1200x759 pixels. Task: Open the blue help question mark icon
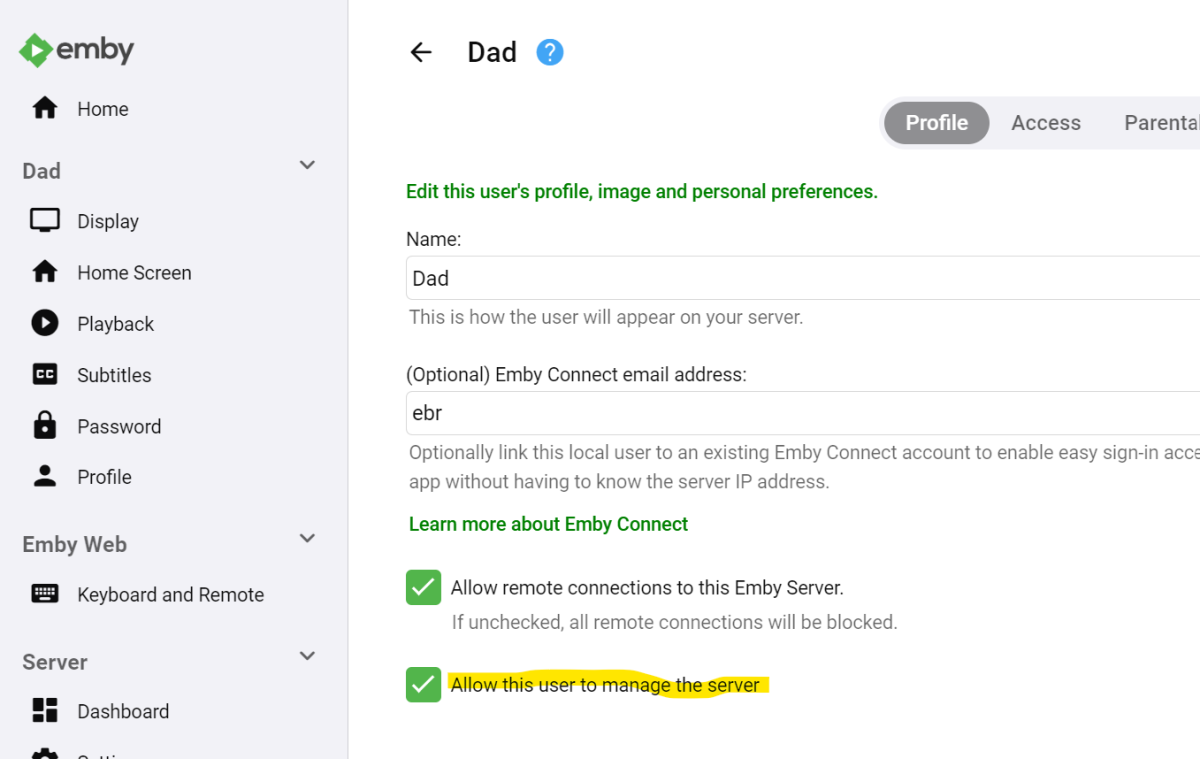coord(550,53)
